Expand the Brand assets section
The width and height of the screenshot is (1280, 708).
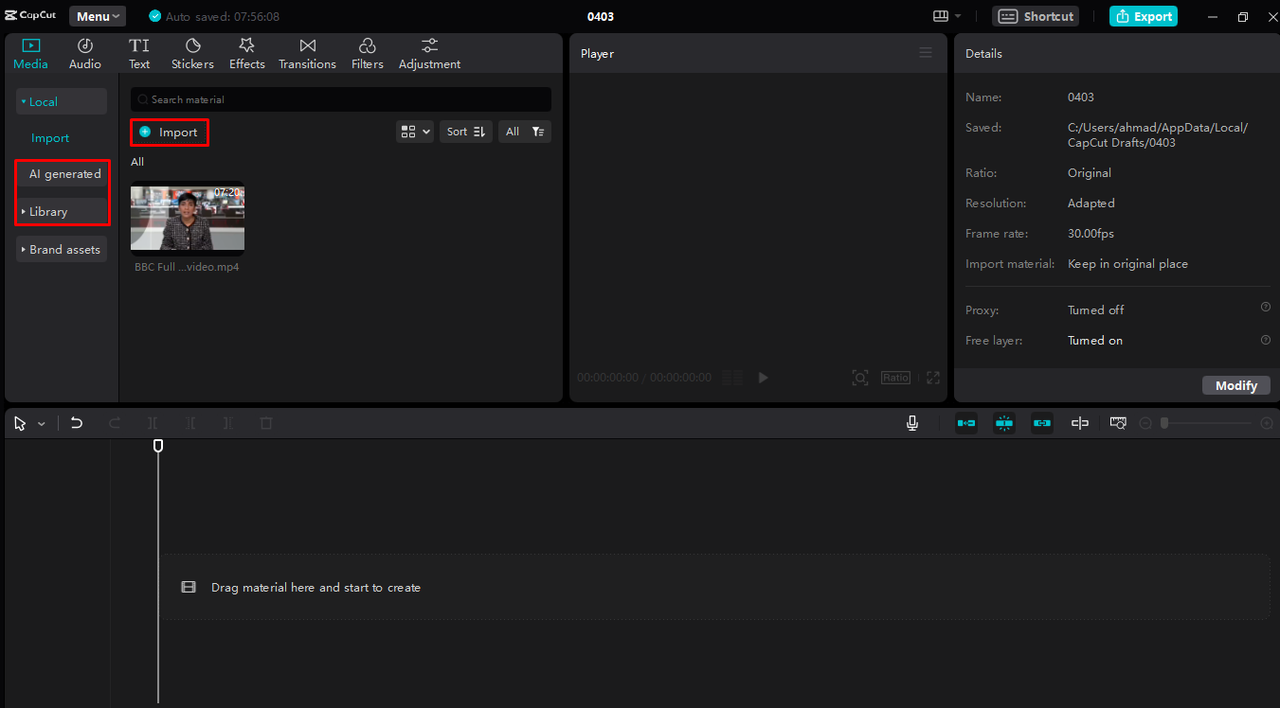pos(61,249)
